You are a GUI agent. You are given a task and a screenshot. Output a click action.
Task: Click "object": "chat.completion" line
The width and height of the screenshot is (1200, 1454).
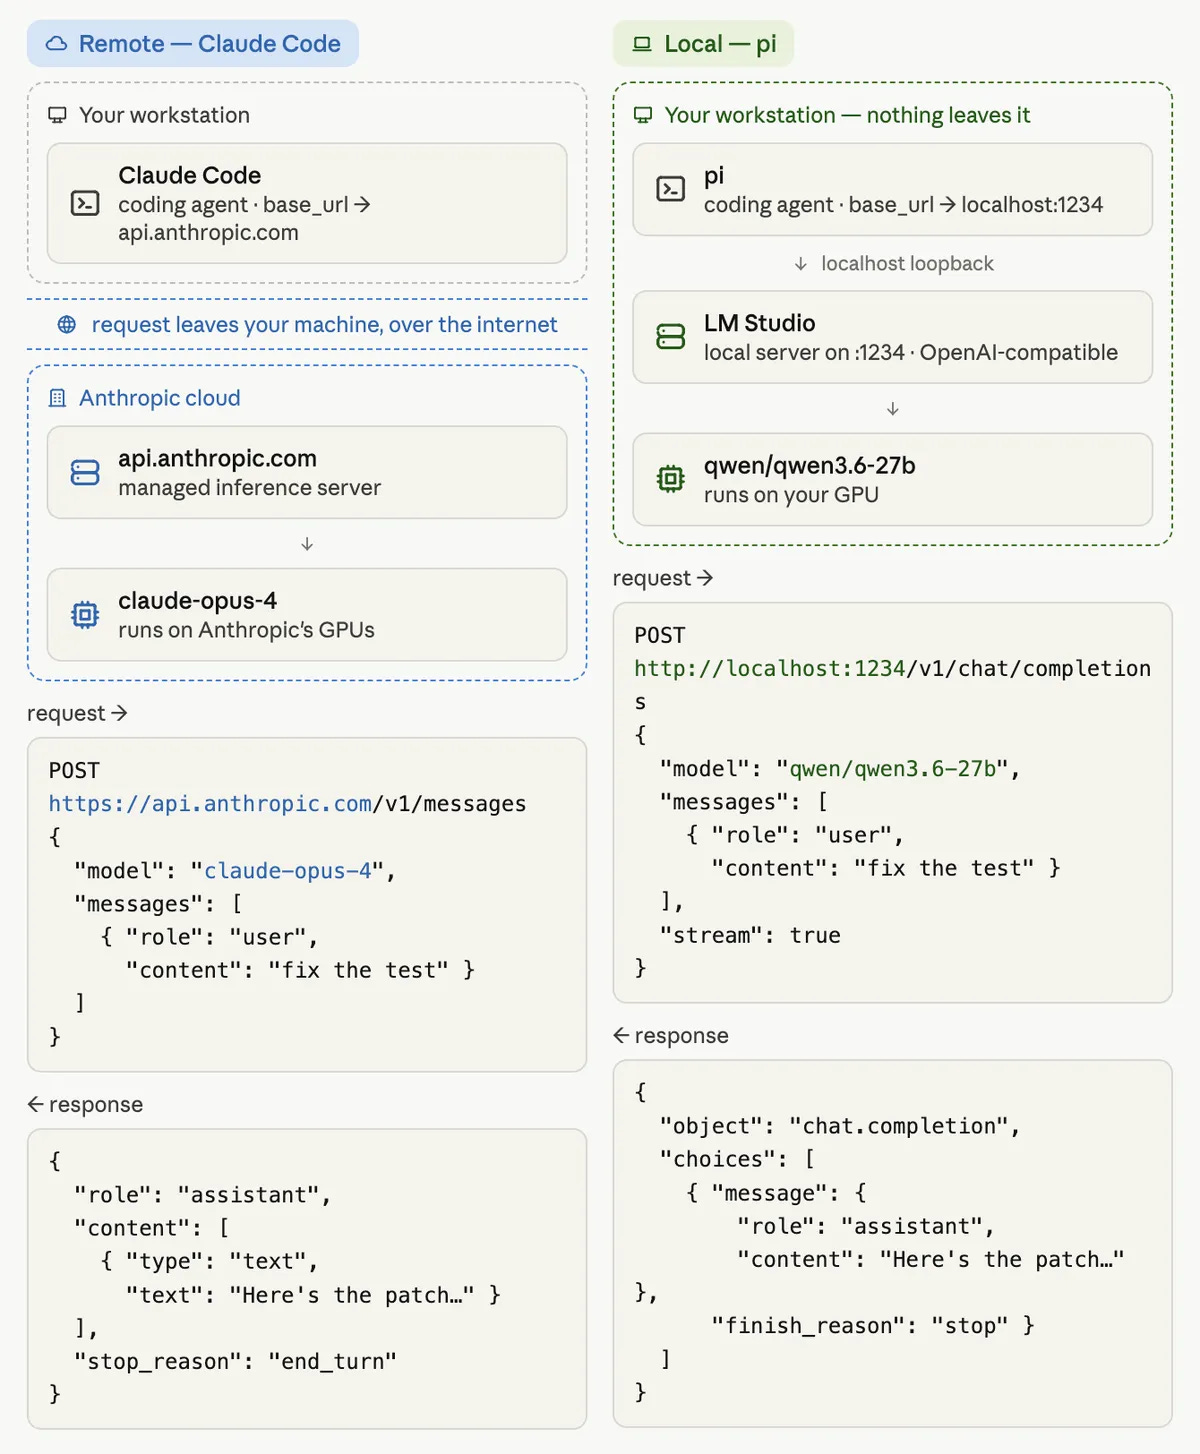[x=840, y=1126]
